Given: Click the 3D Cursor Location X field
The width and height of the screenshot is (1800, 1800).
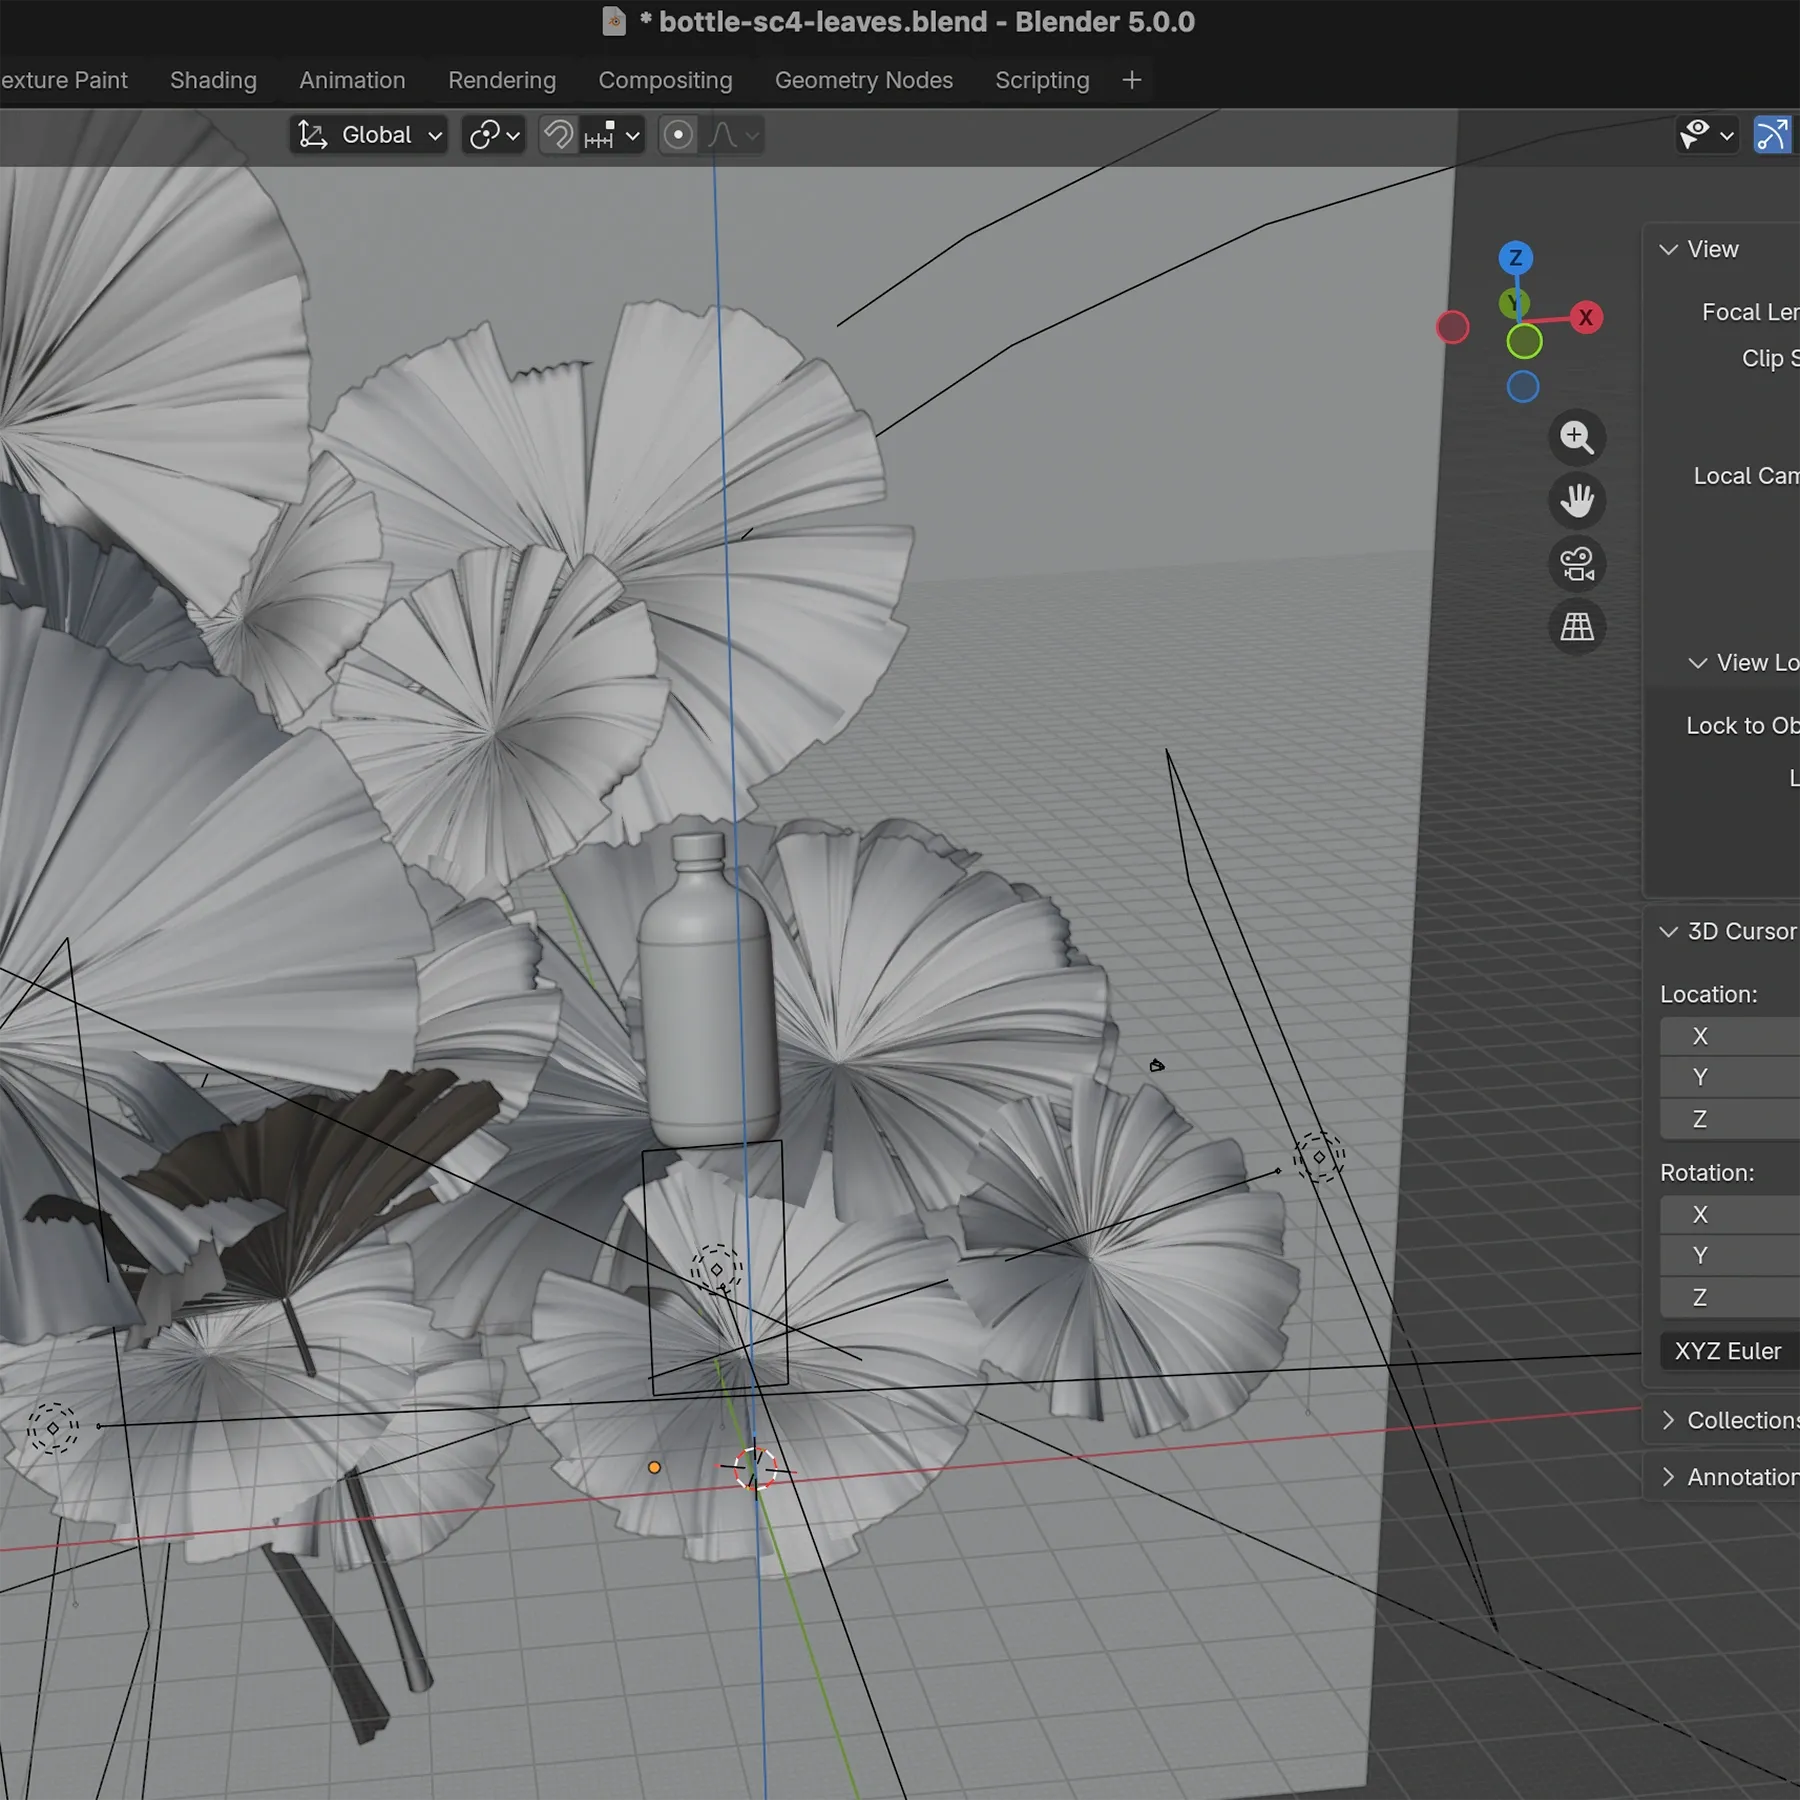Looking at the screenshot, I should click(x=1740, y=1036).
